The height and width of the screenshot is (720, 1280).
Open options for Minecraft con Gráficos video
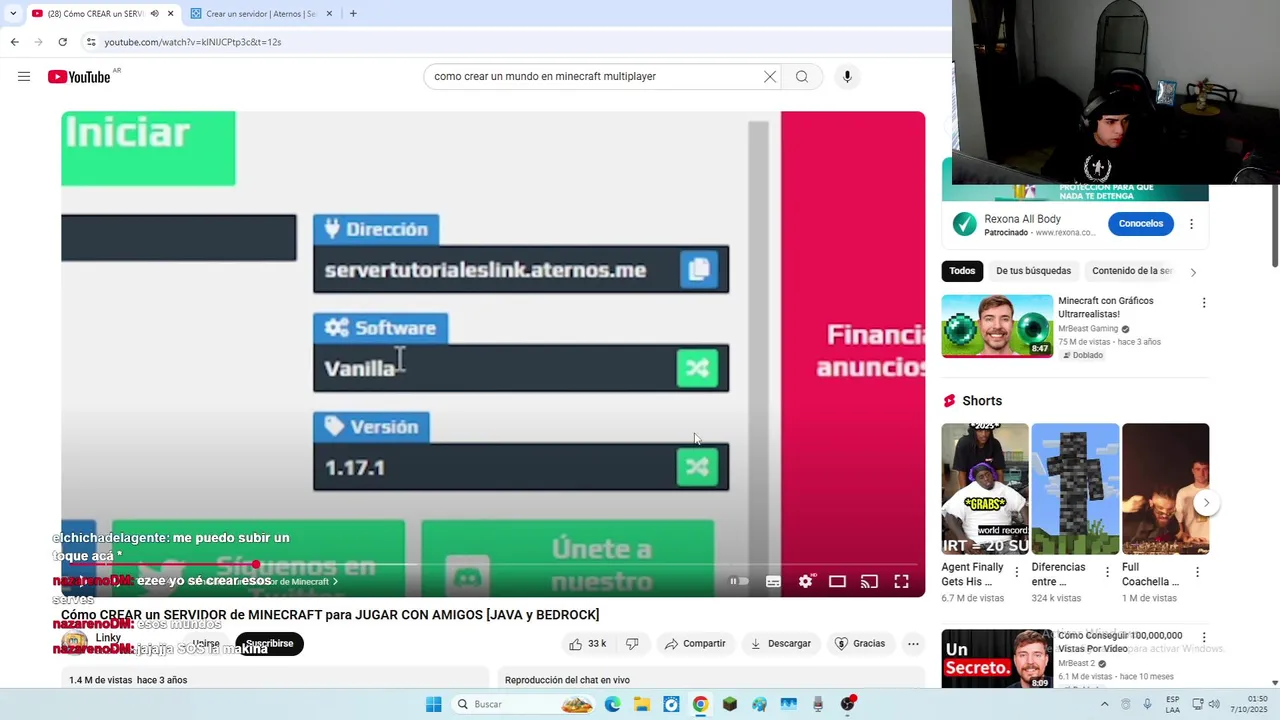[1204, 303]
